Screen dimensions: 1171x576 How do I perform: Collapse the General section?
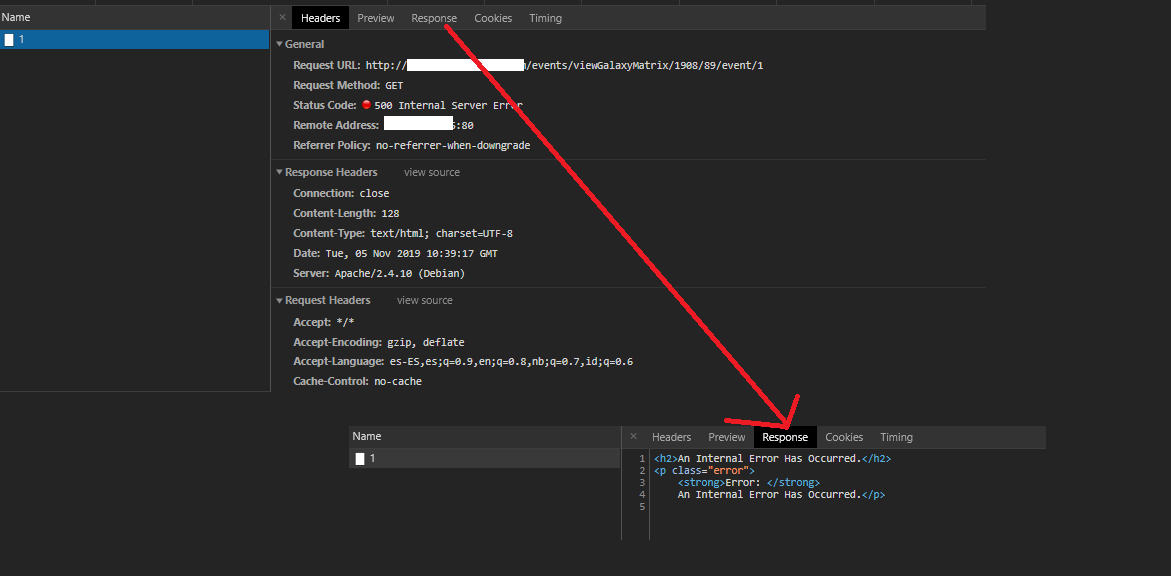[279, 44]
